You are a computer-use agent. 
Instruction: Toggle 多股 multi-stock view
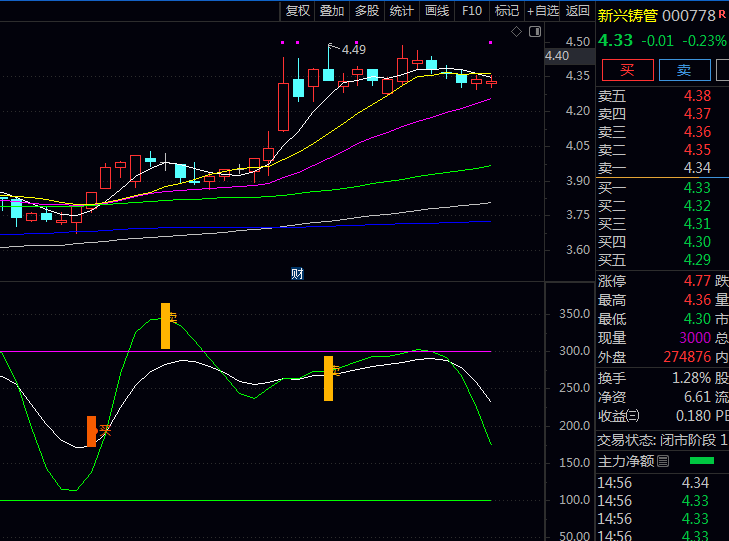click(367, 11)
